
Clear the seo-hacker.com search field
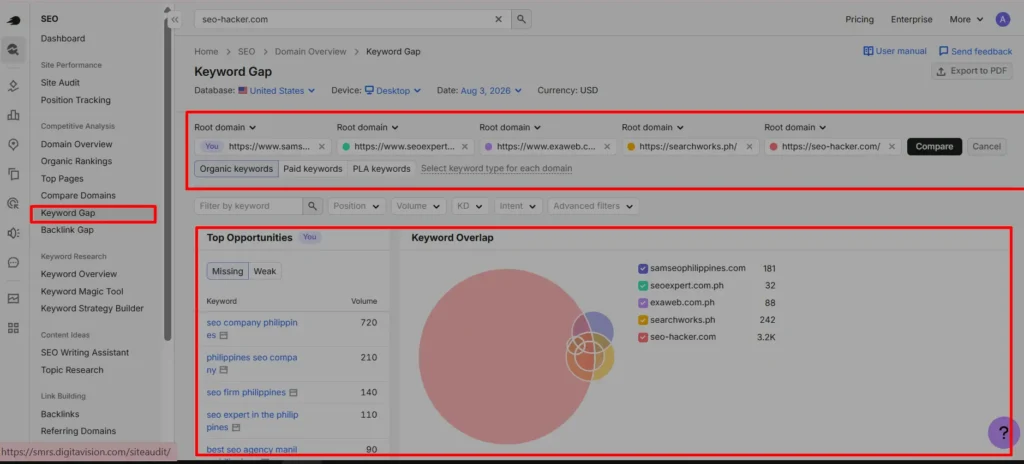[498, 20]
